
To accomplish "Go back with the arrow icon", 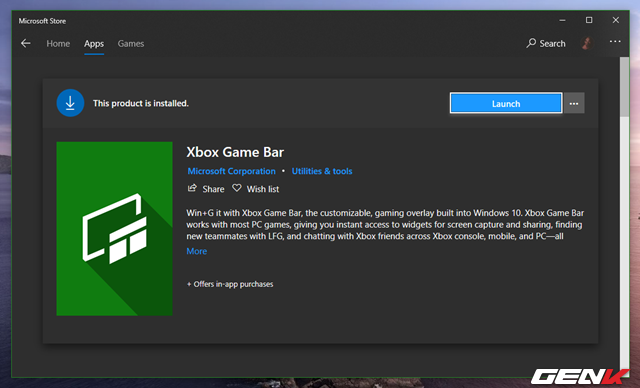I will pyautogui.click(x=26, y=43).
